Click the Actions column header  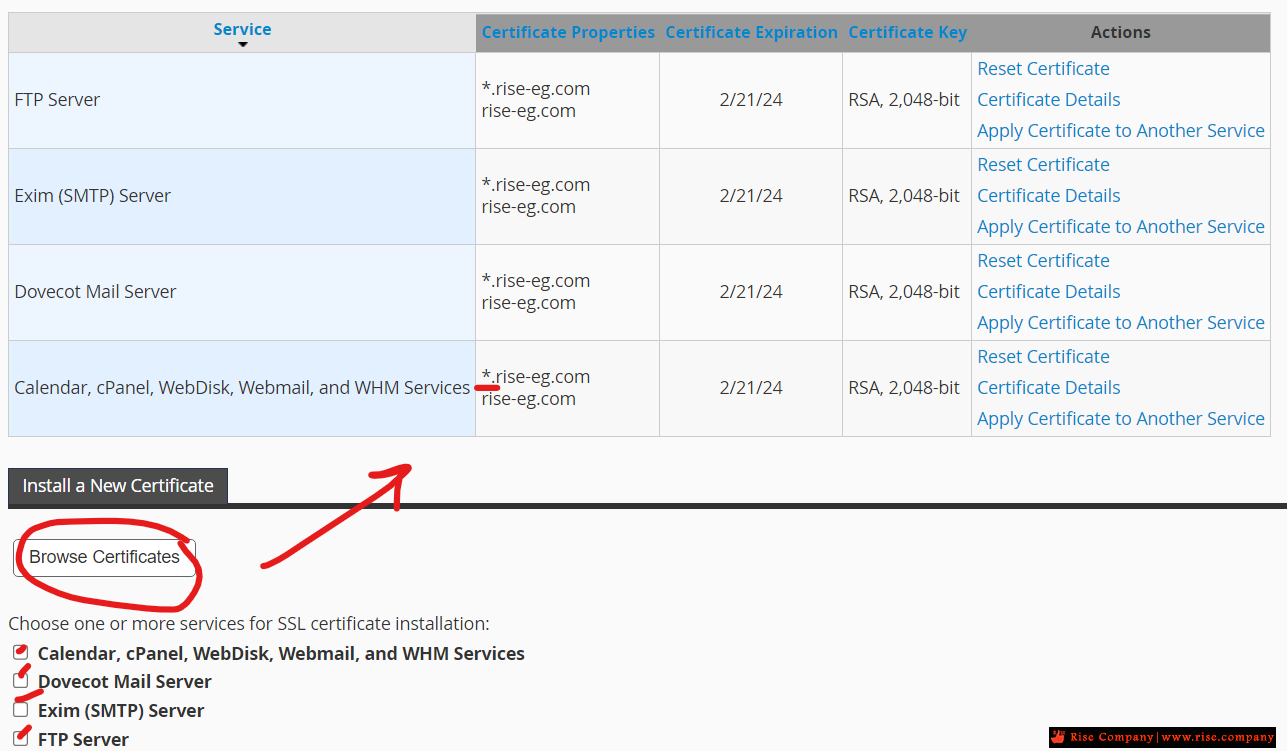[x=1120, y=32]
